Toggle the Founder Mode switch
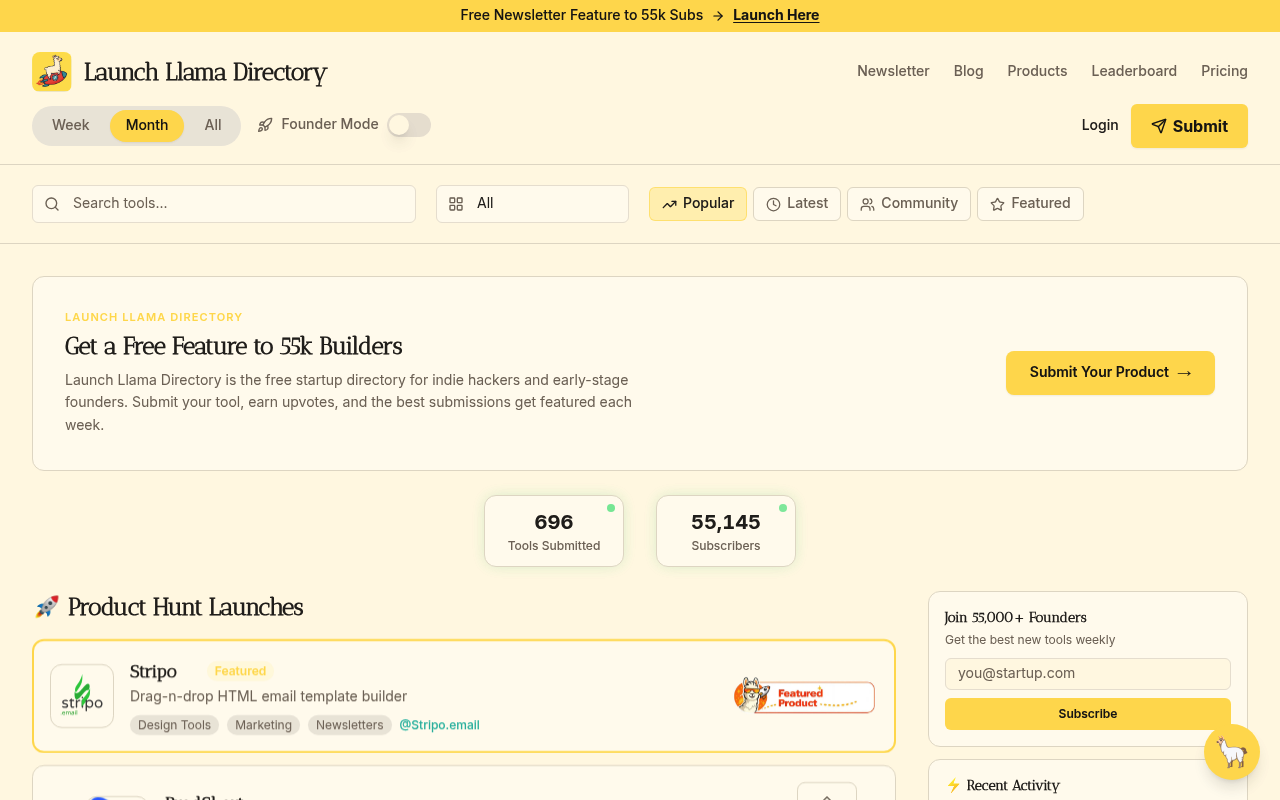 coord(409,125)
